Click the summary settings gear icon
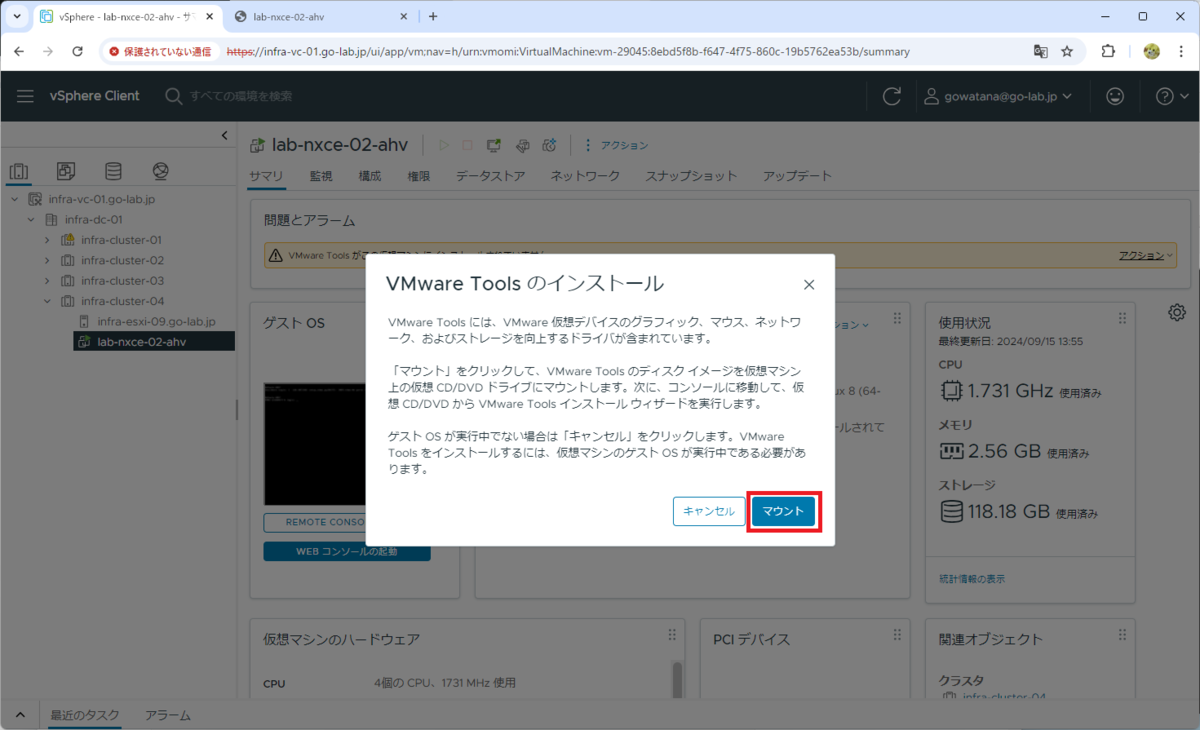The width and height of the screenshot is (1200, 730). click(1177, 313)
